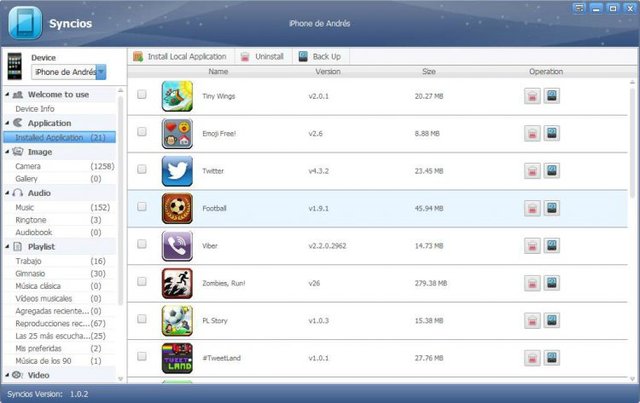Open the device selection dropdown arrow
Viewport: 640px width, 403px height.
pyautogui.click(x=101, y=72)
